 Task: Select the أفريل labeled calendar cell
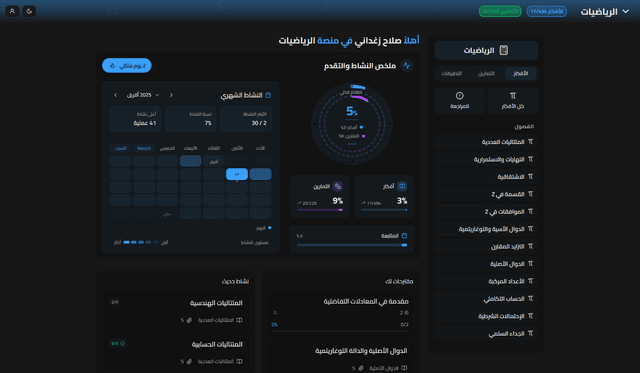click(214, 161)
